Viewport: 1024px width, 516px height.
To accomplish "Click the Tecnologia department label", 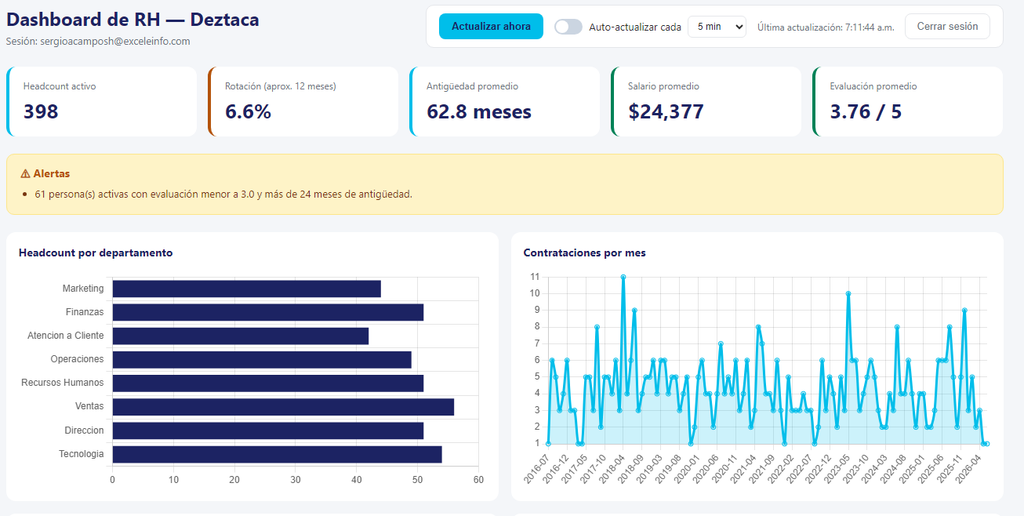I will [x=82, y=453].
